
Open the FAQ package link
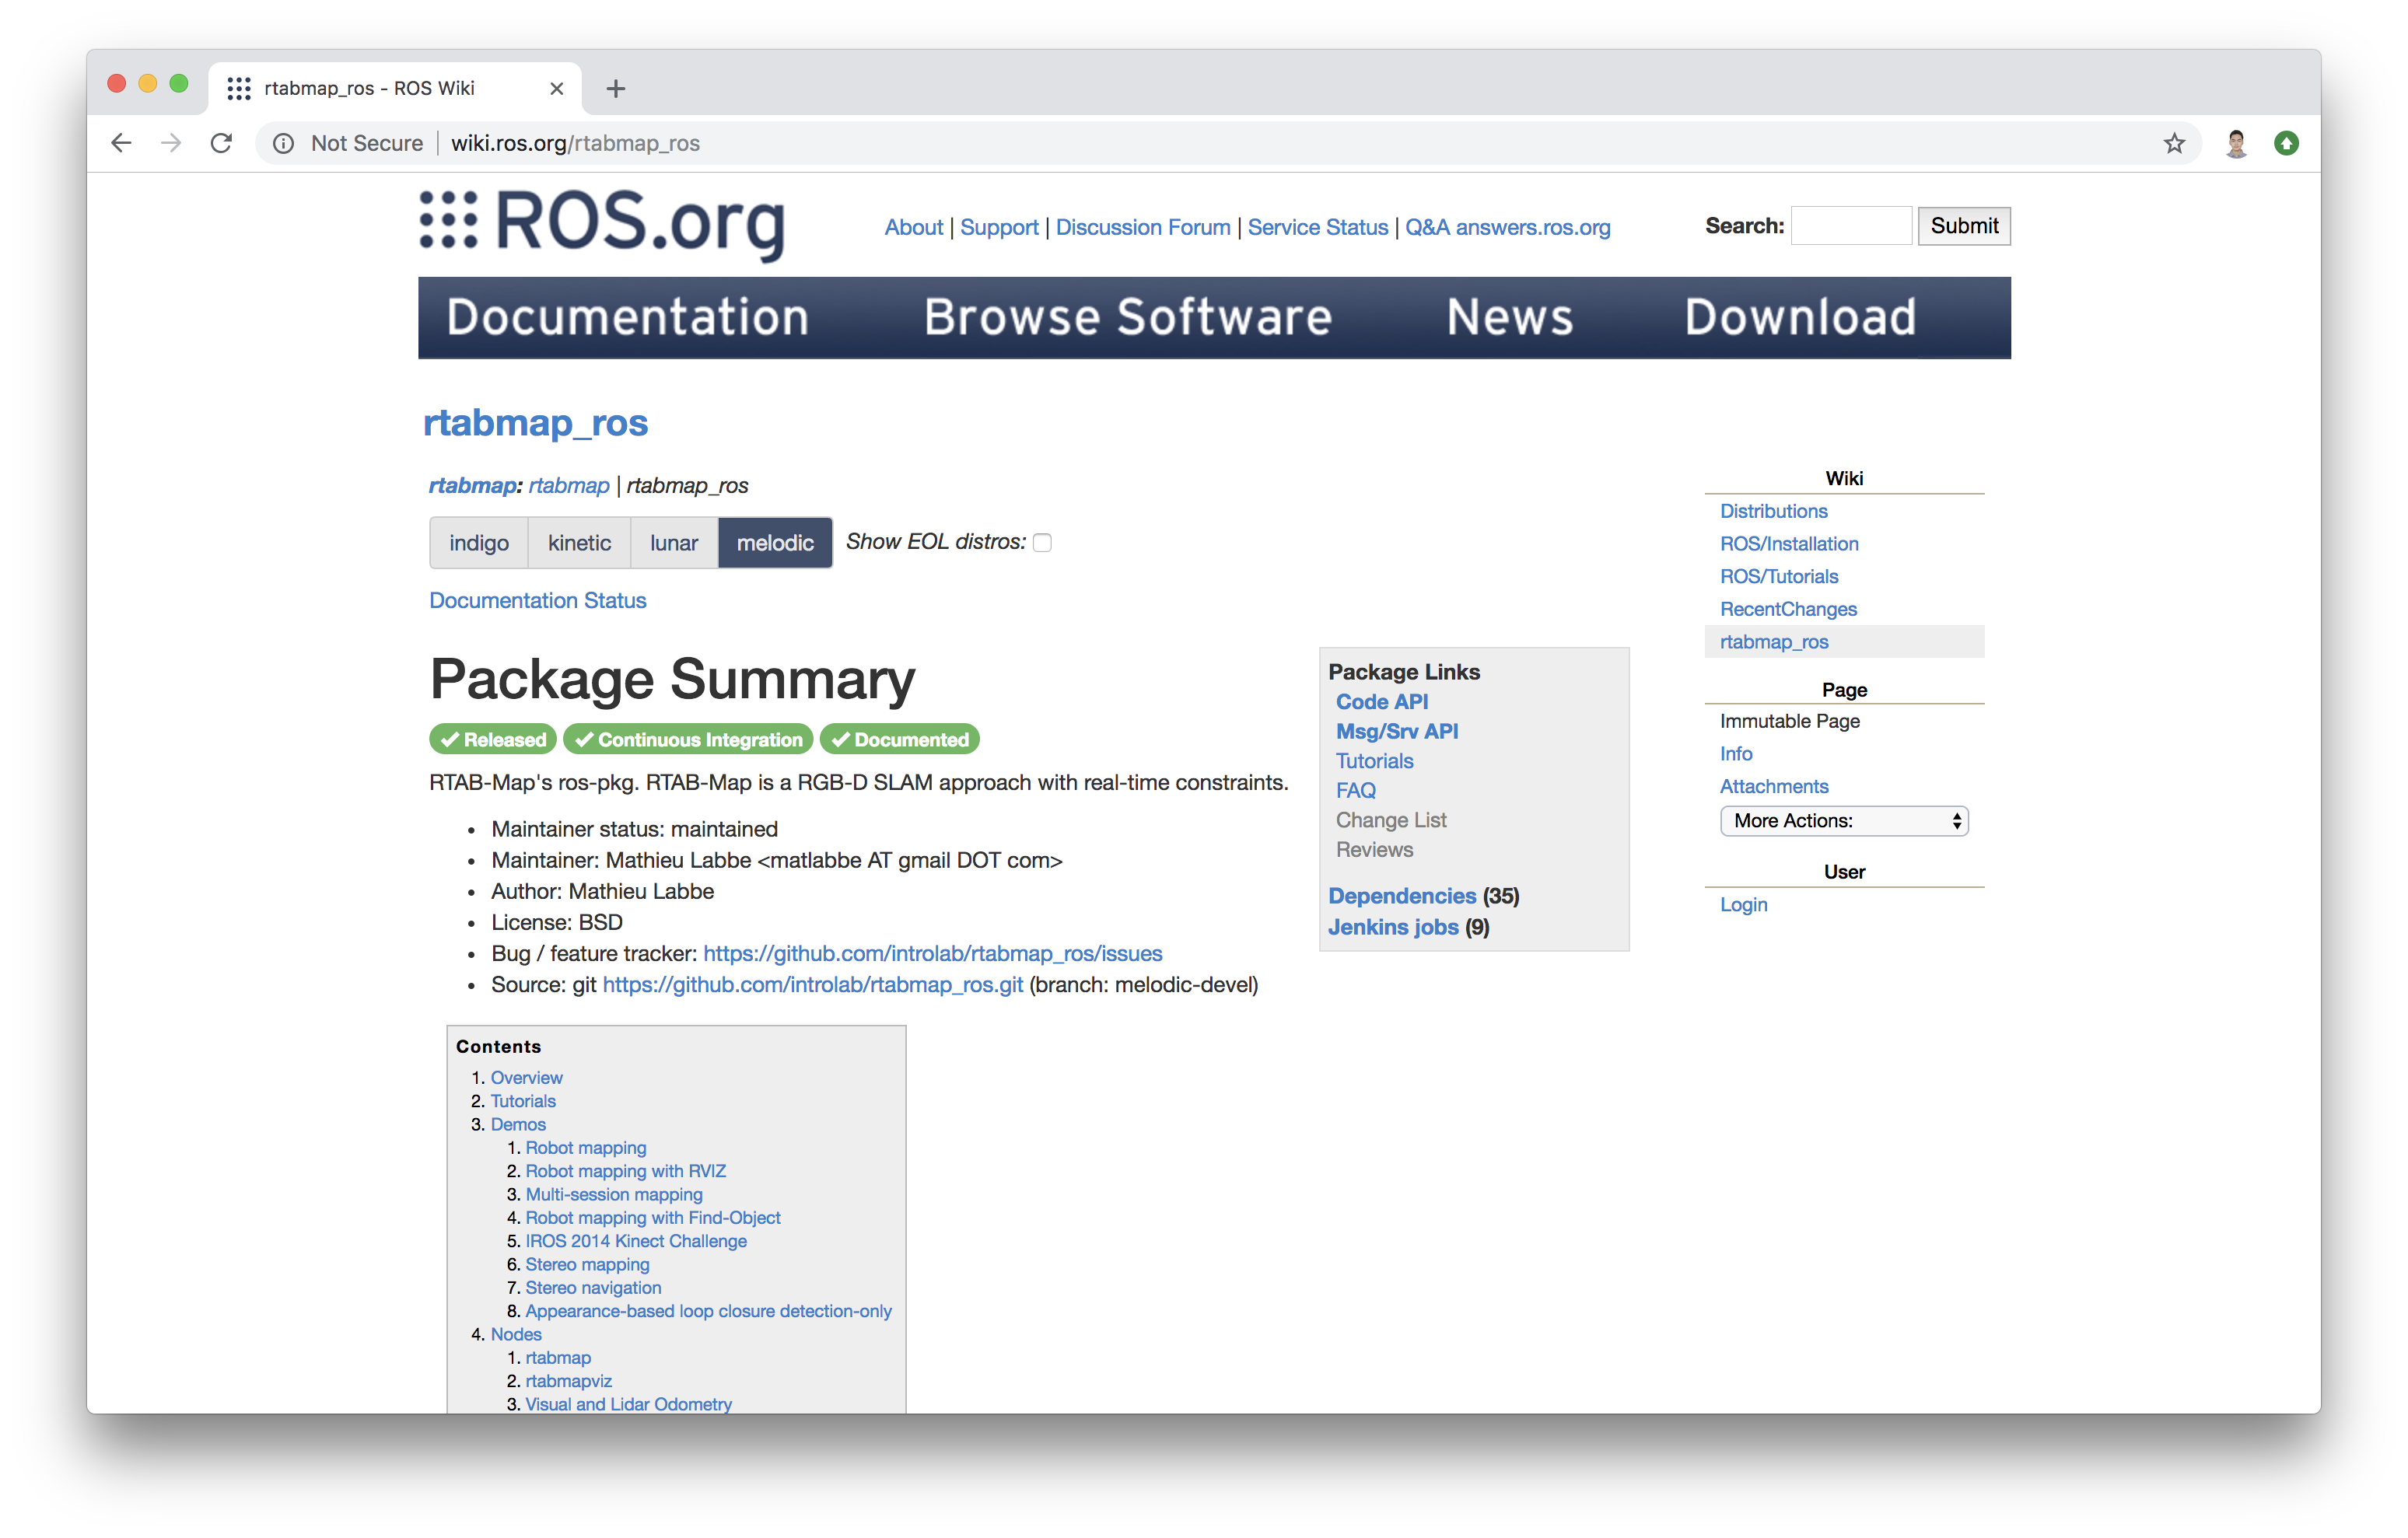1356,790
